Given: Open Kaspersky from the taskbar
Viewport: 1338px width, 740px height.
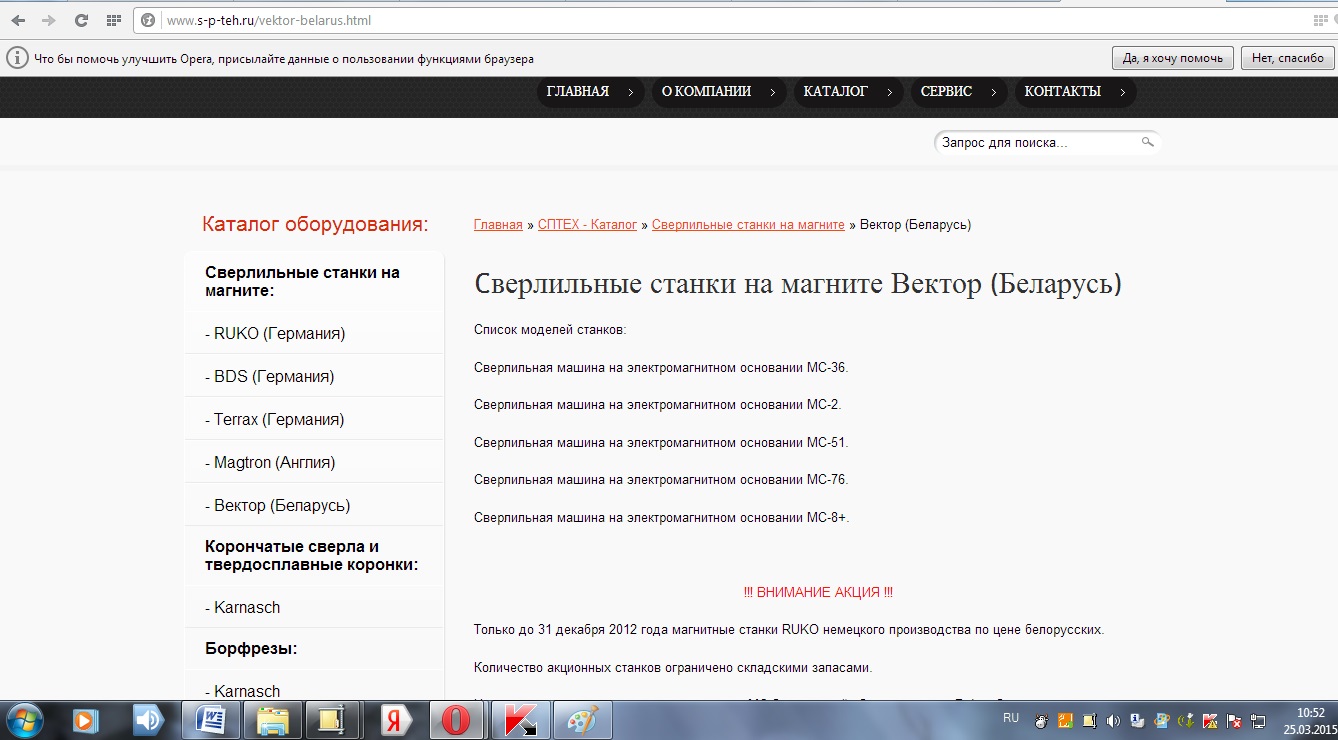Looking at the screenshot, I should point(521,720).
